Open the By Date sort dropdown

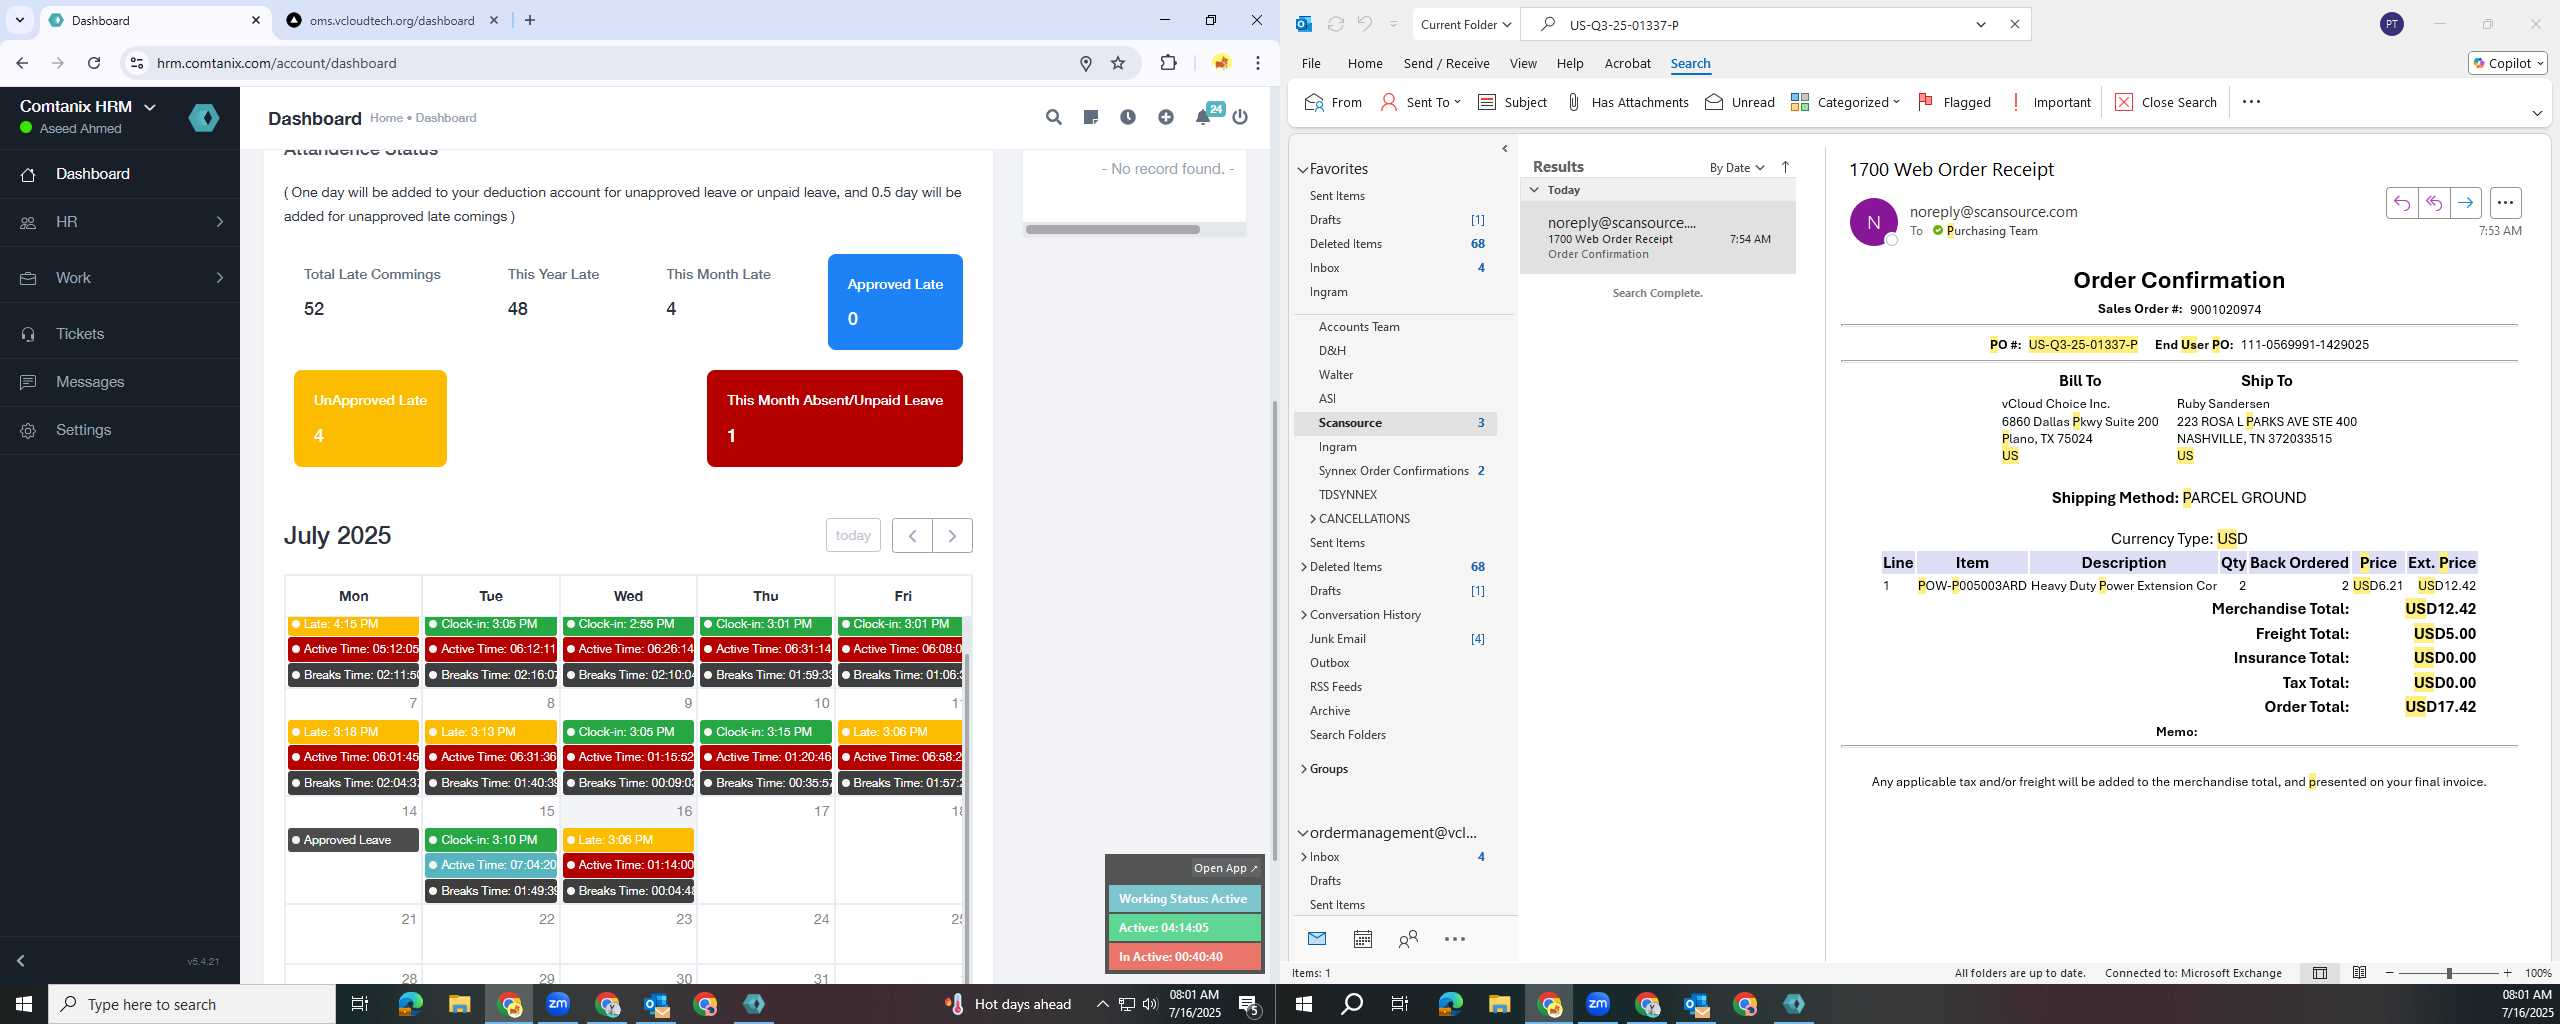[1737, 167]
